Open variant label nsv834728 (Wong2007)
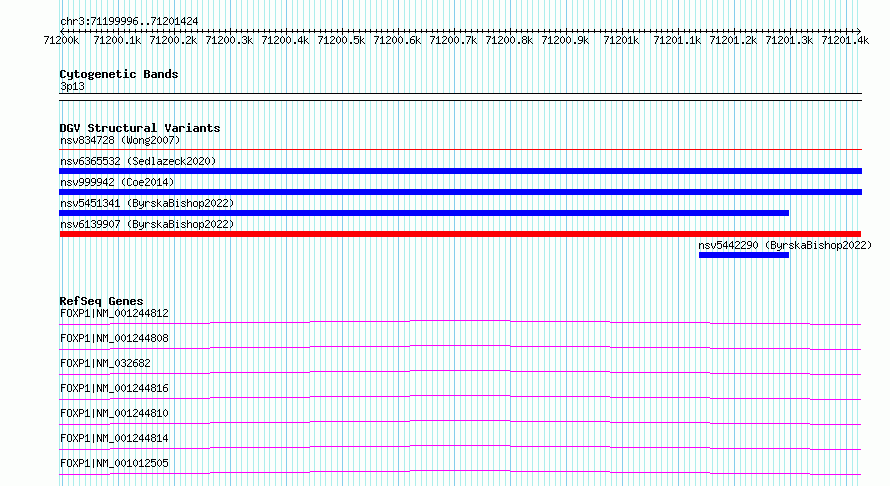The width and height of the screenshot is (890, 486). coord(120,140)
